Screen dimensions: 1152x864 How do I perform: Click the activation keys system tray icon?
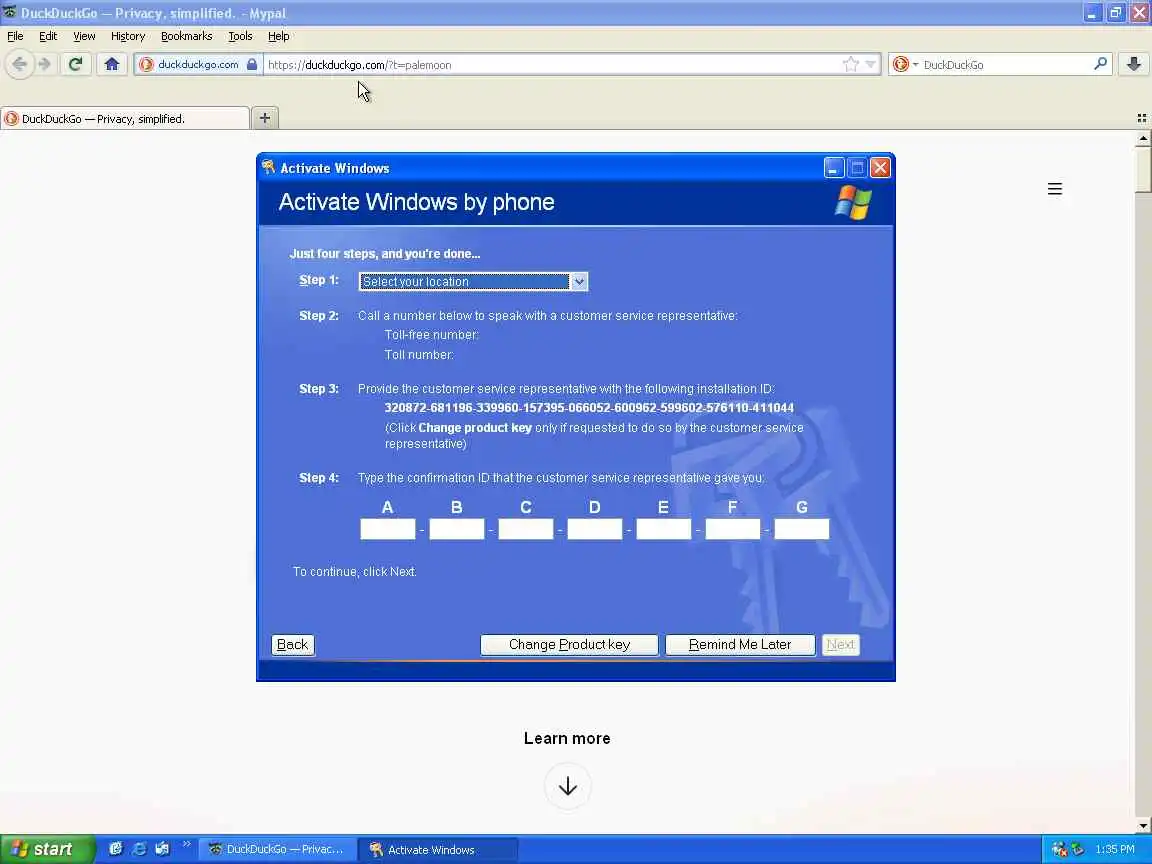click(x=1059, y=849)
